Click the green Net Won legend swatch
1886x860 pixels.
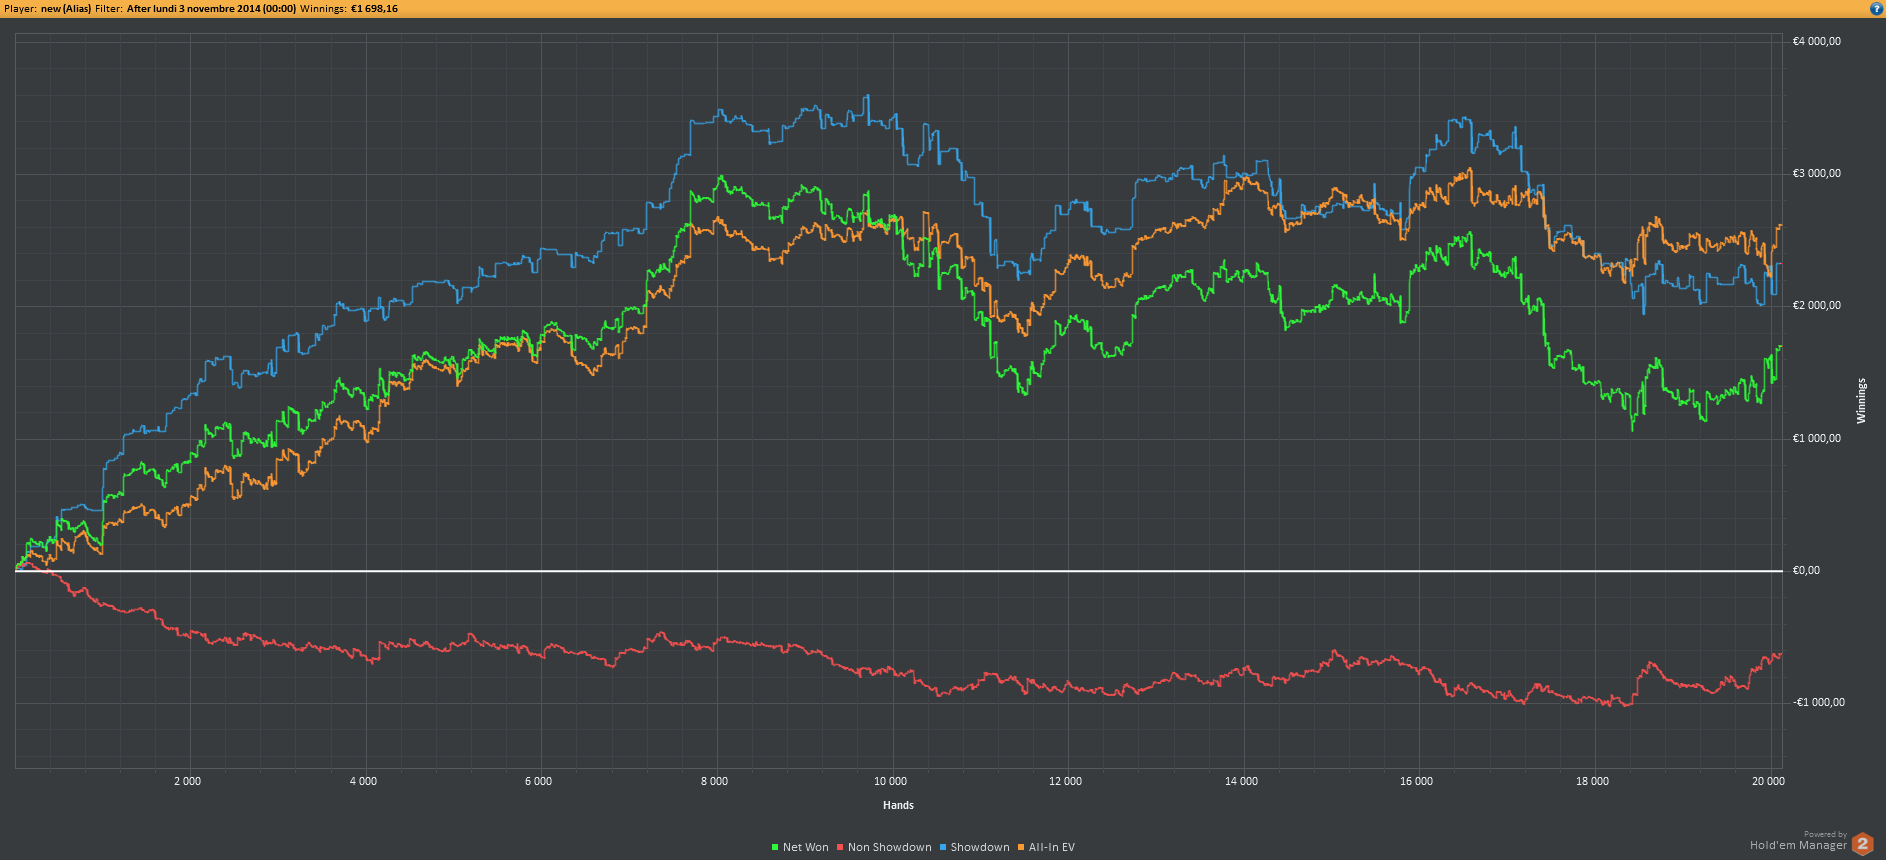click(x=775, y=848)
